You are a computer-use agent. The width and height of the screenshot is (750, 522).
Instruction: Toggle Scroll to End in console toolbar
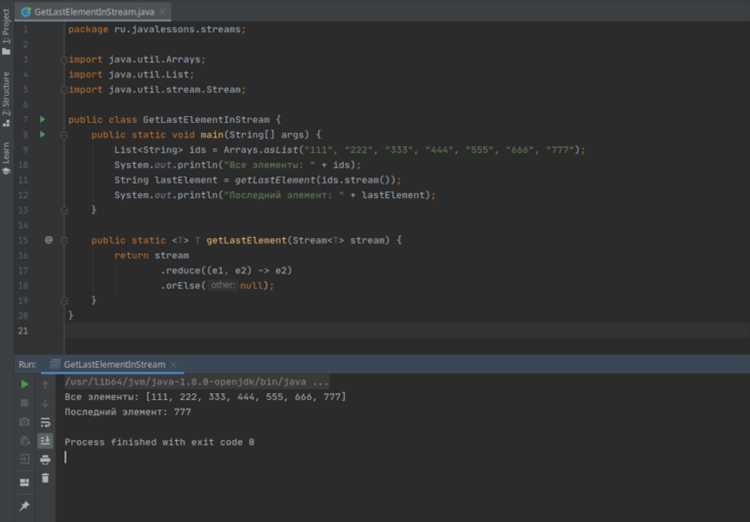click(x=45, y=441)
